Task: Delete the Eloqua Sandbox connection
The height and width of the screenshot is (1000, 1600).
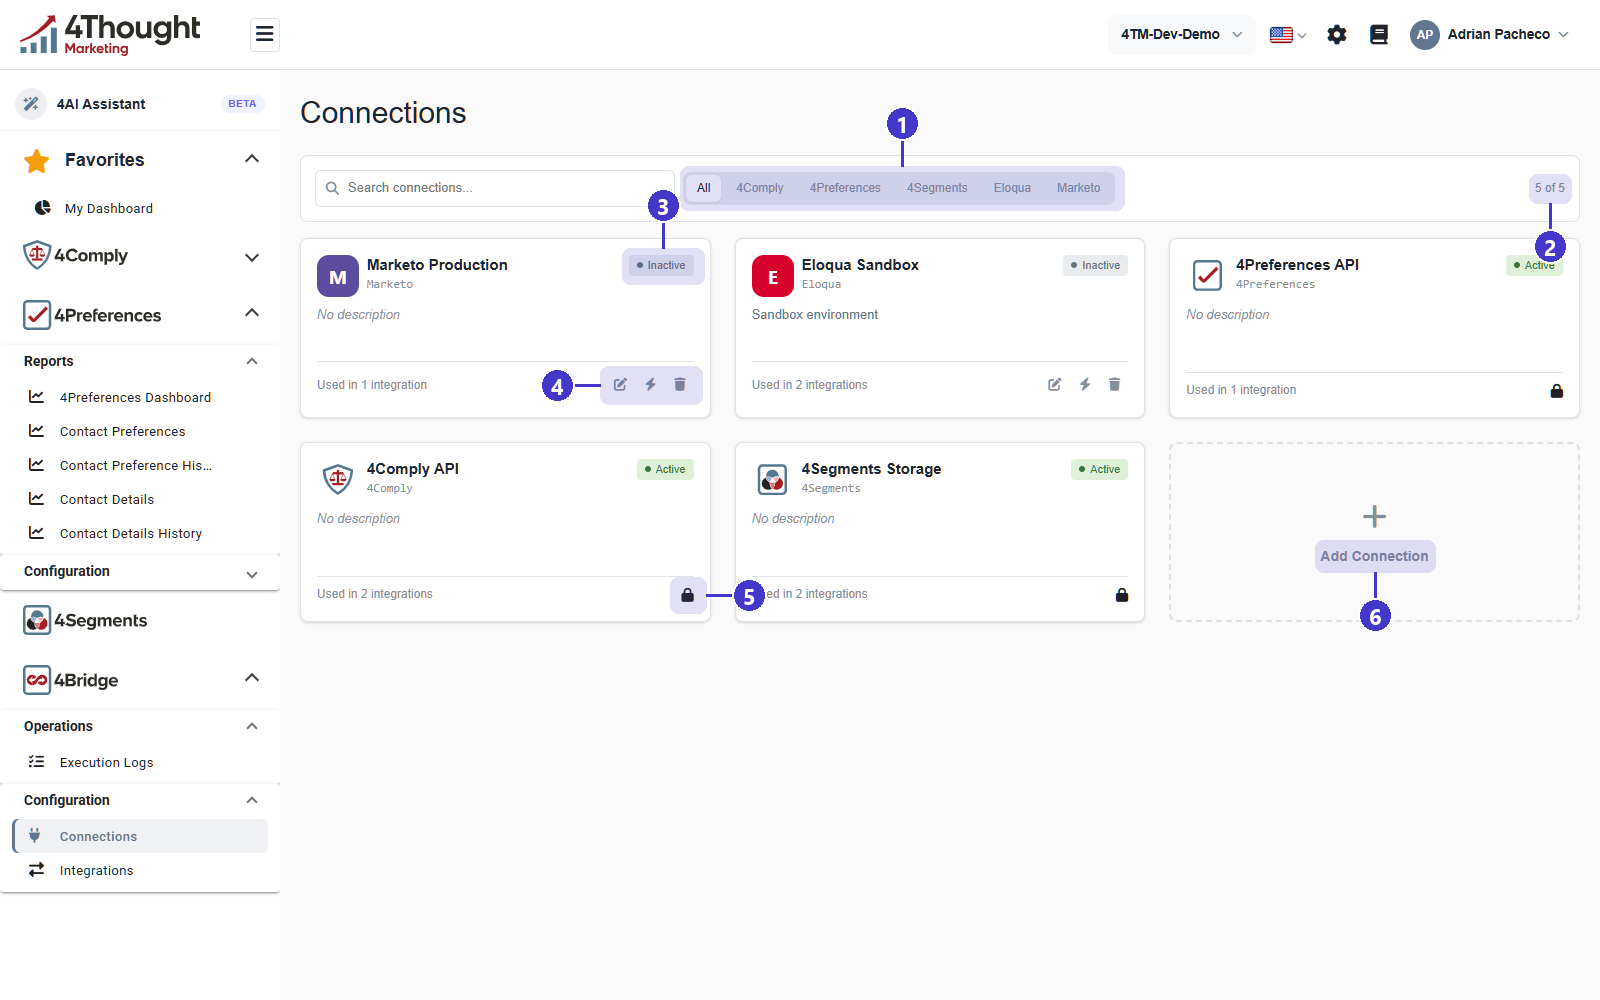Action: 1115,385
